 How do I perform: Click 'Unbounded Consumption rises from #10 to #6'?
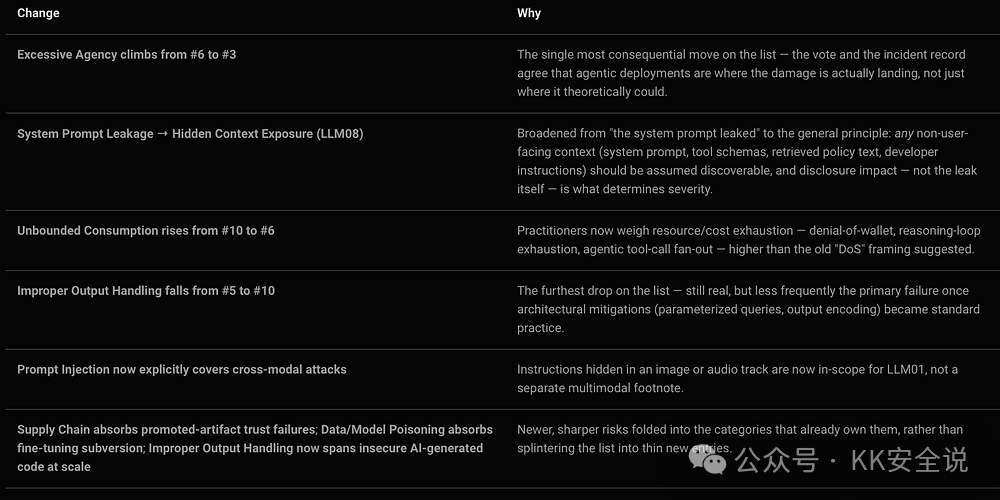coord(146,230)
